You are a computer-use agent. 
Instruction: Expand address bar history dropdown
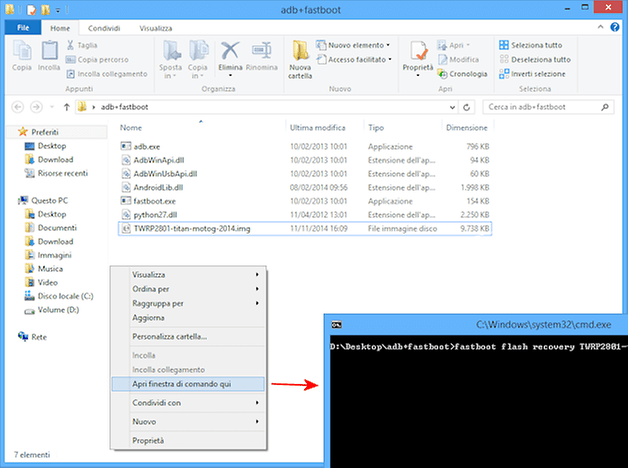point(452,107)
